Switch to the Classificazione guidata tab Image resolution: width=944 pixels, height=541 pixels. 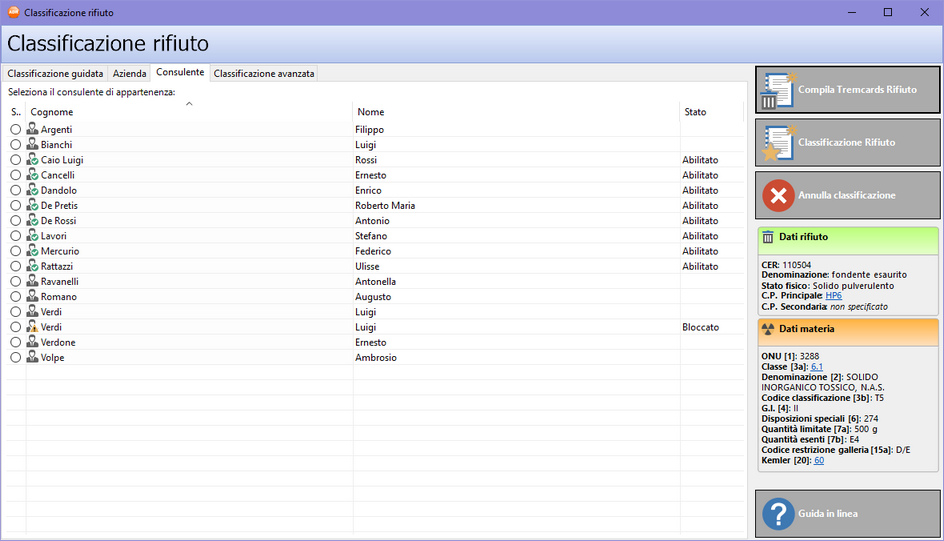55,73
